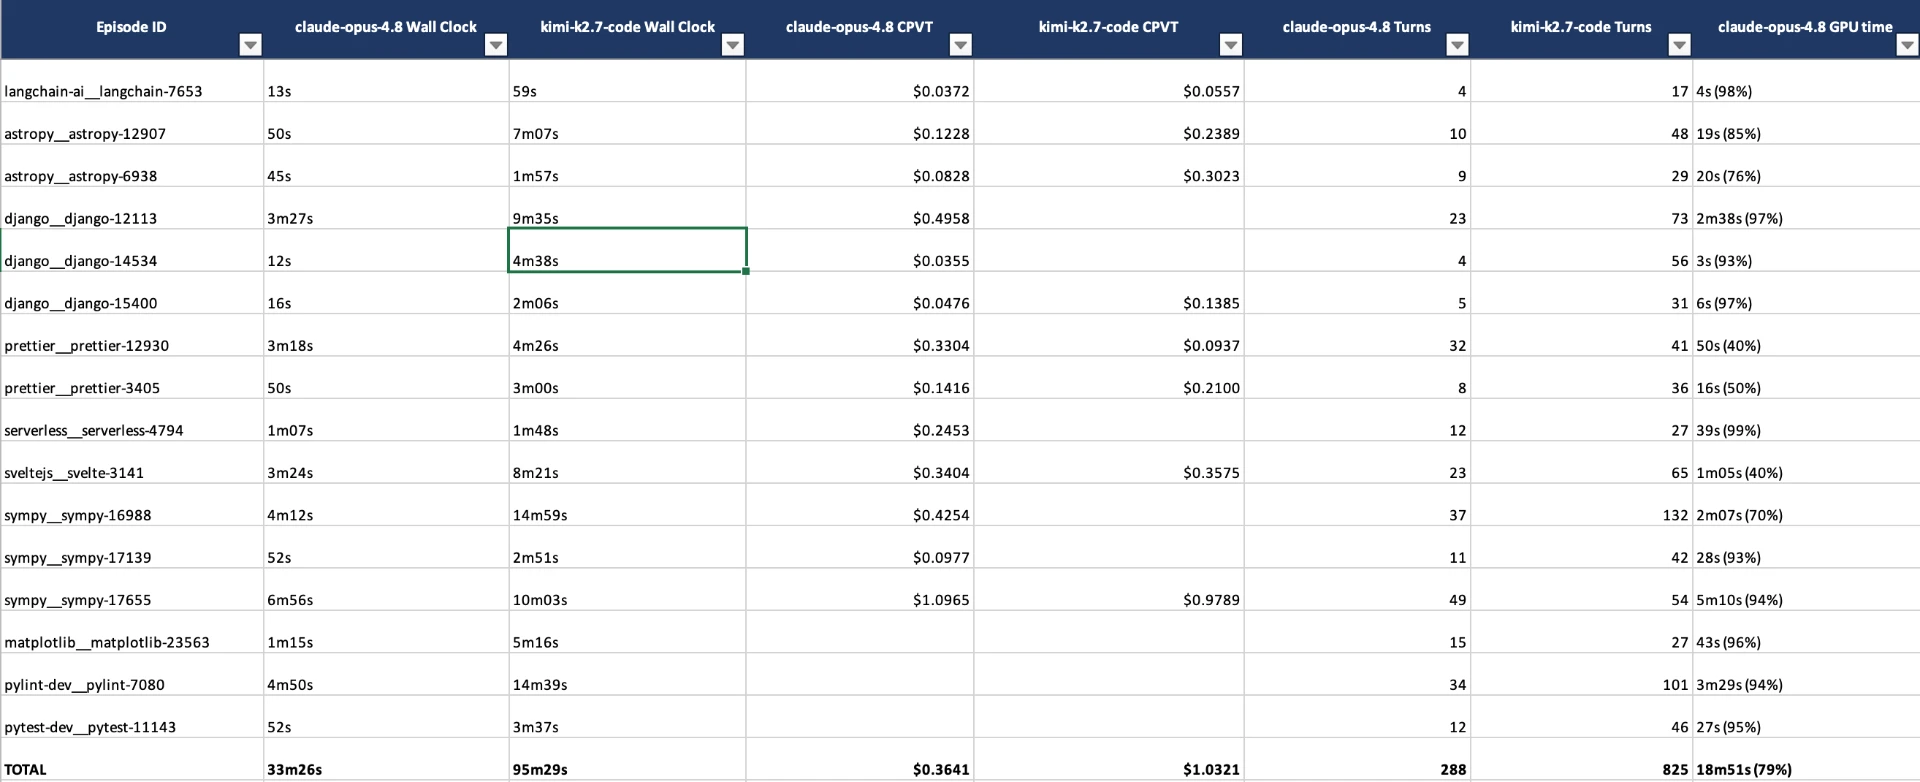Select the $0.9789 CPVT cell
1920x782 pixels.
coord(1109,590)
